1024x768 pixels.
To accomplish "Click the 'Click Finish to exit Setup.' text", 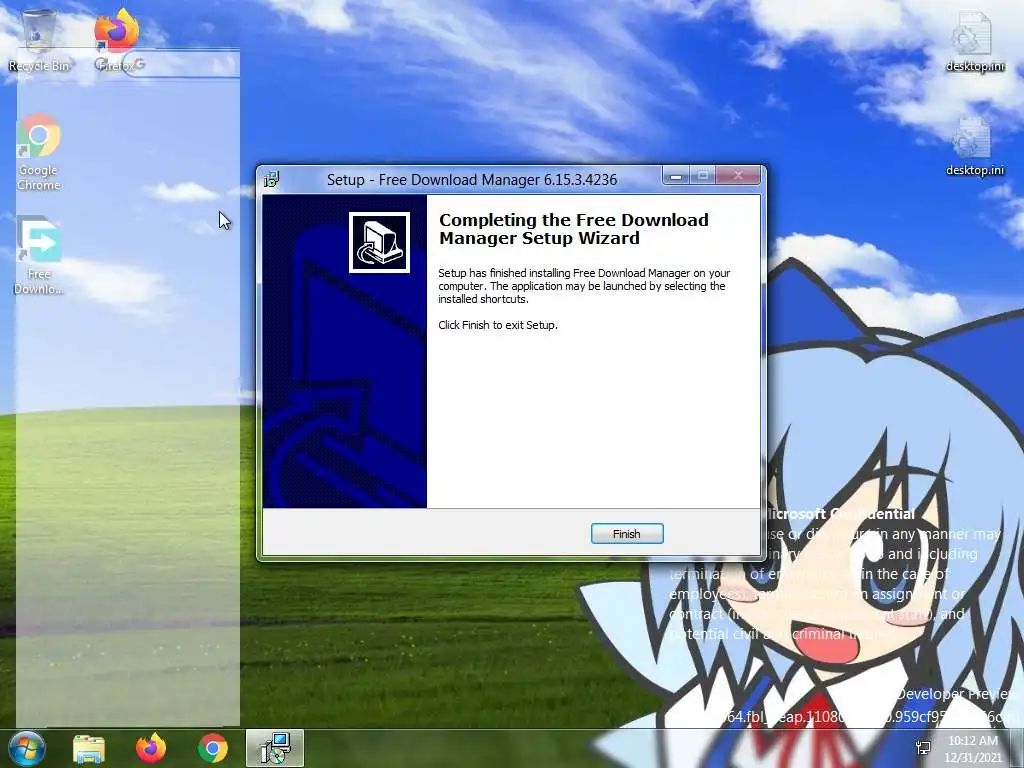I will (x=498, y=325).
